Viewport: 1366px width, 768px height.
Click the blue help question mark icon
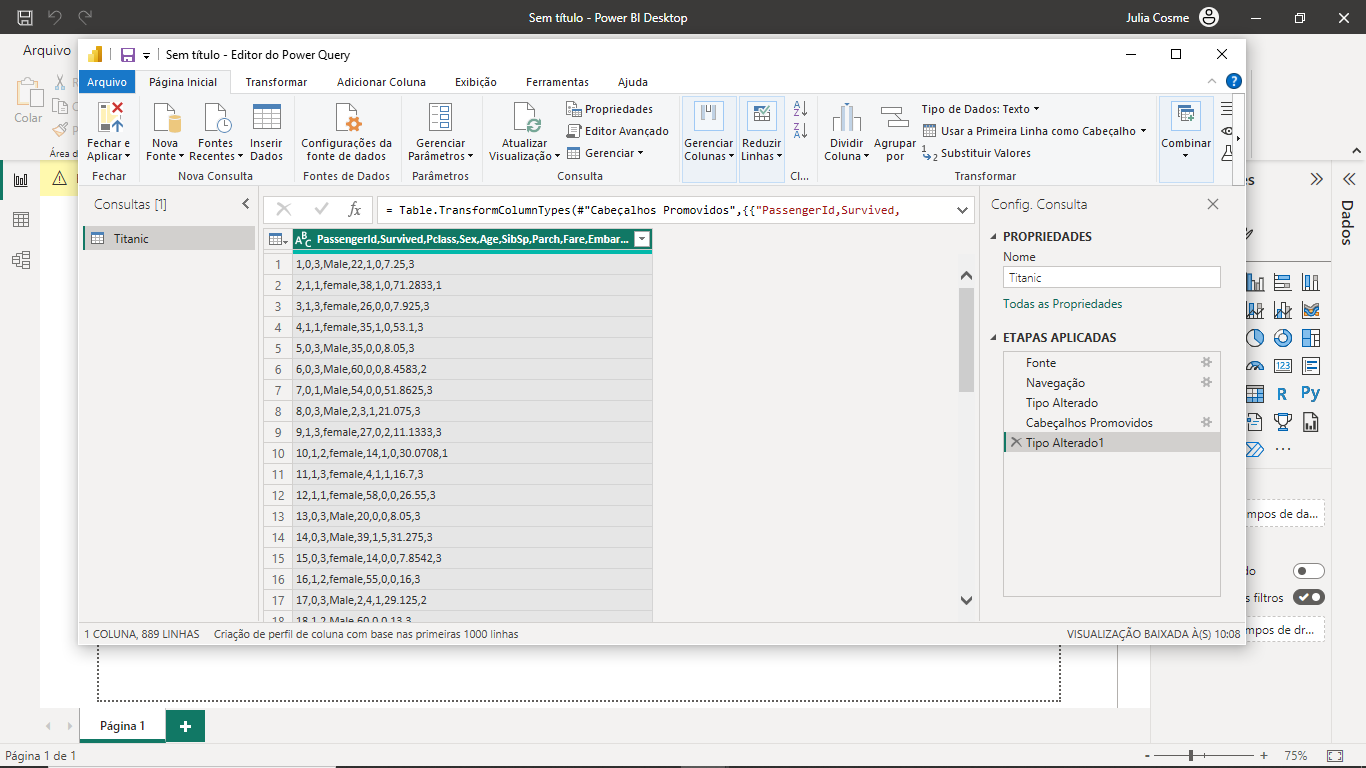pos(1234,81)
